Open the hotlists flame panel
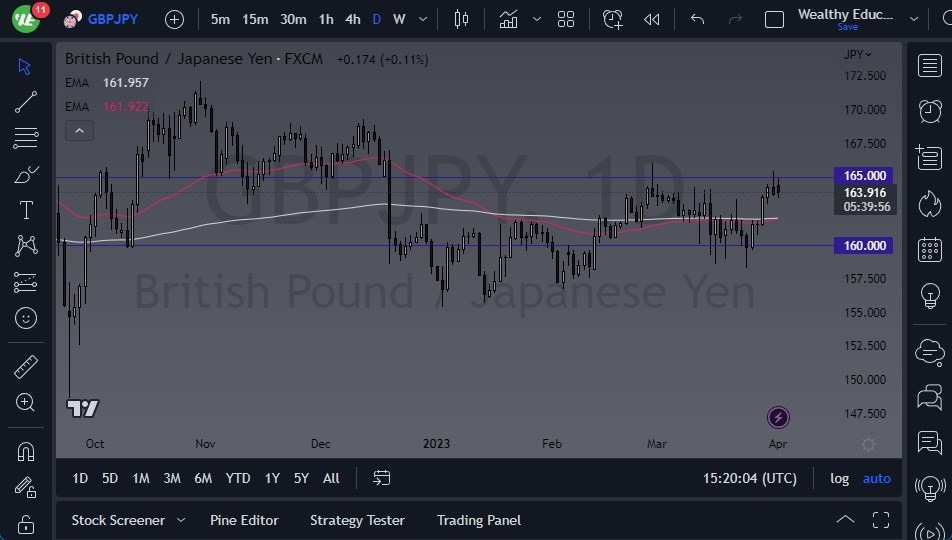 pyautogui.click(x=930, y=203)
